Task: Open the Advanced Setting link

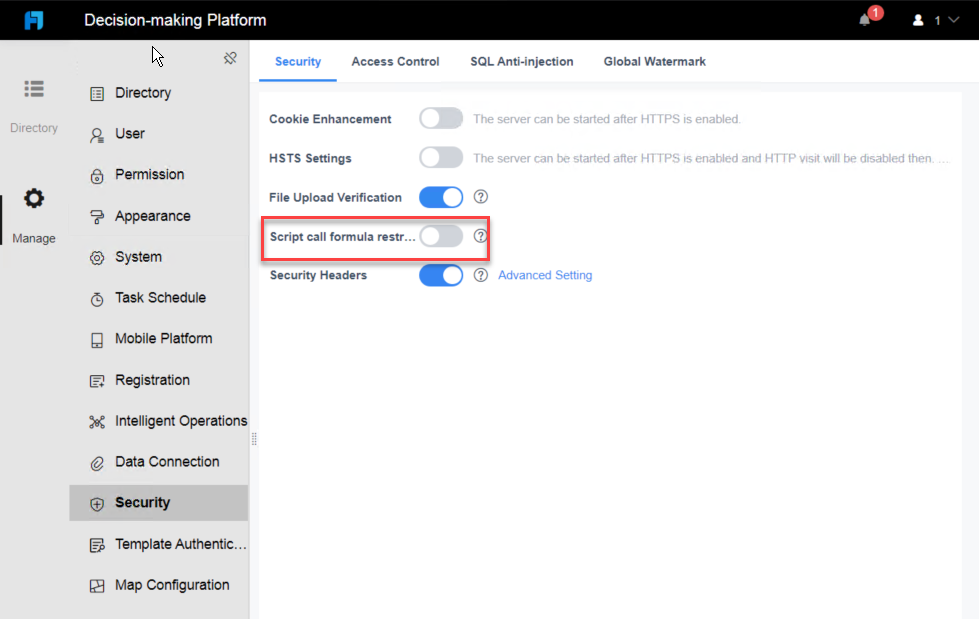Action: point(544,275)
